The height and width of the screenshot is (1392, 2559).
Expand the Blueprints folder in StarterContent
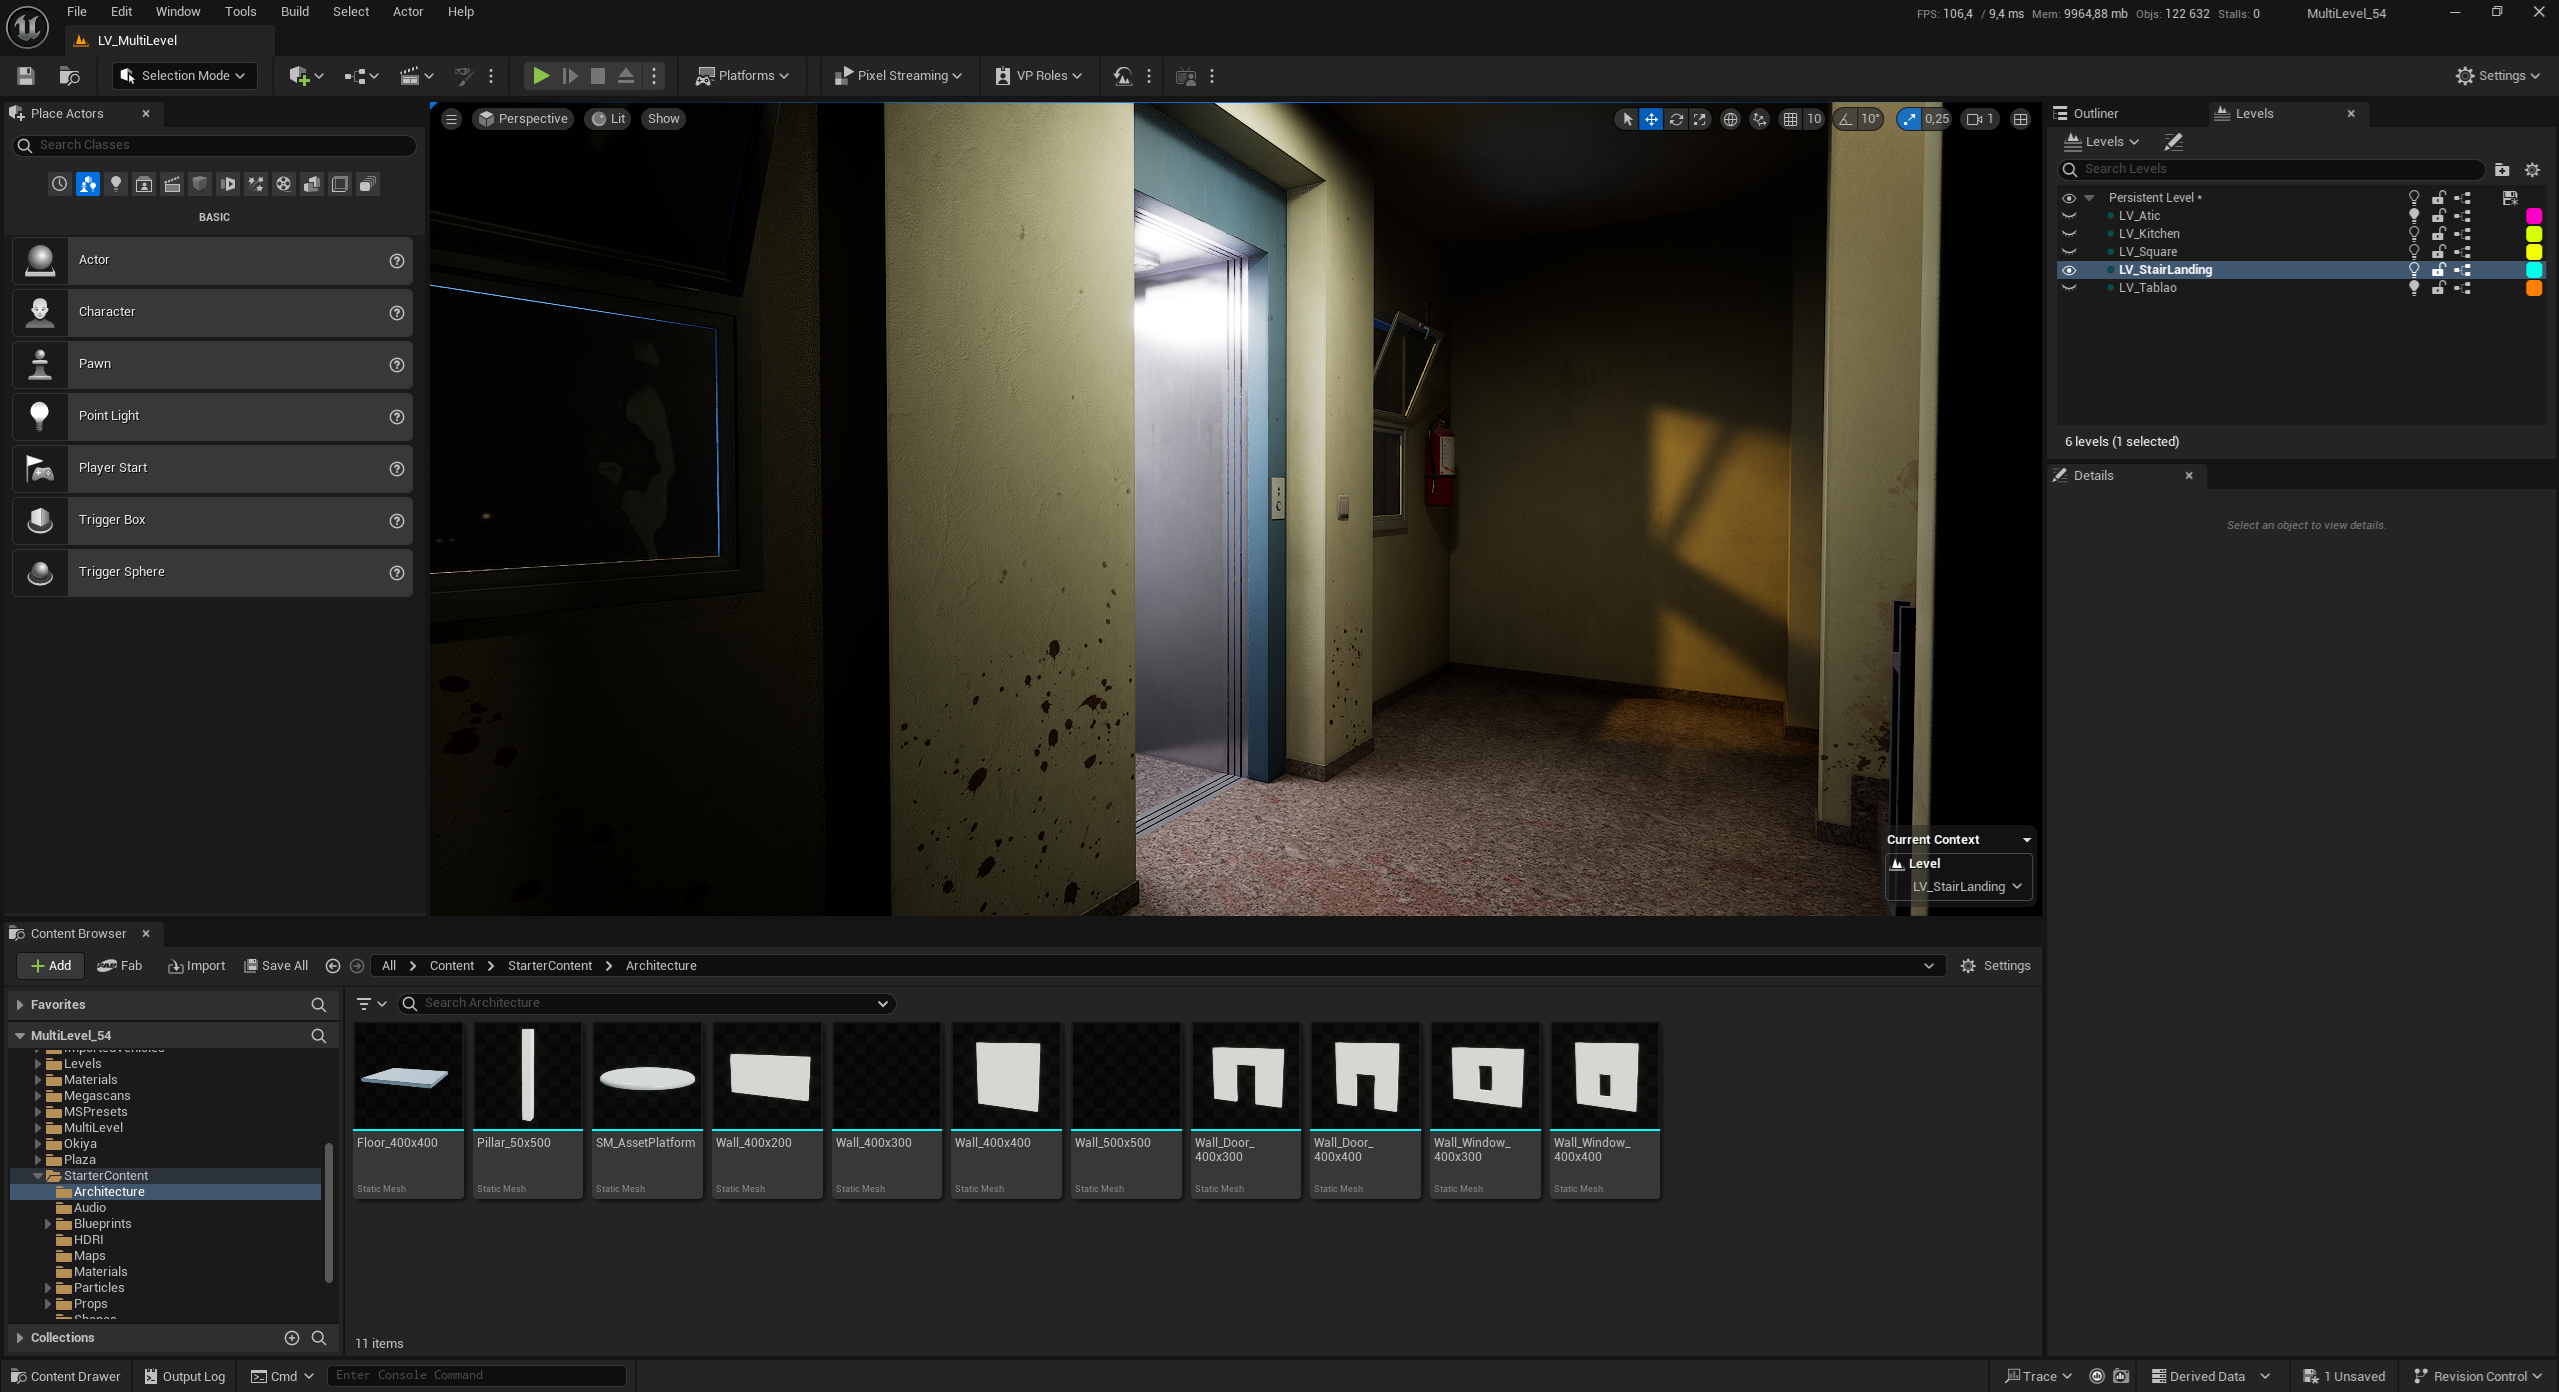[48, 1224]
